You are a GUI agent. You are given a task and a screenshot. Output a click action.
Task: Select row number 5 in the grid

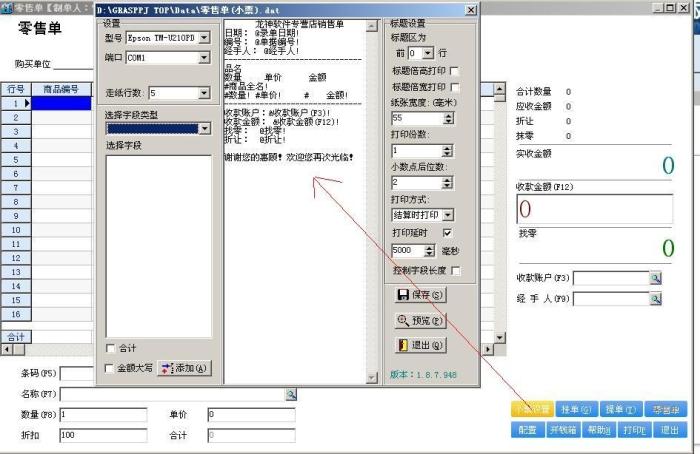point(16,159)
